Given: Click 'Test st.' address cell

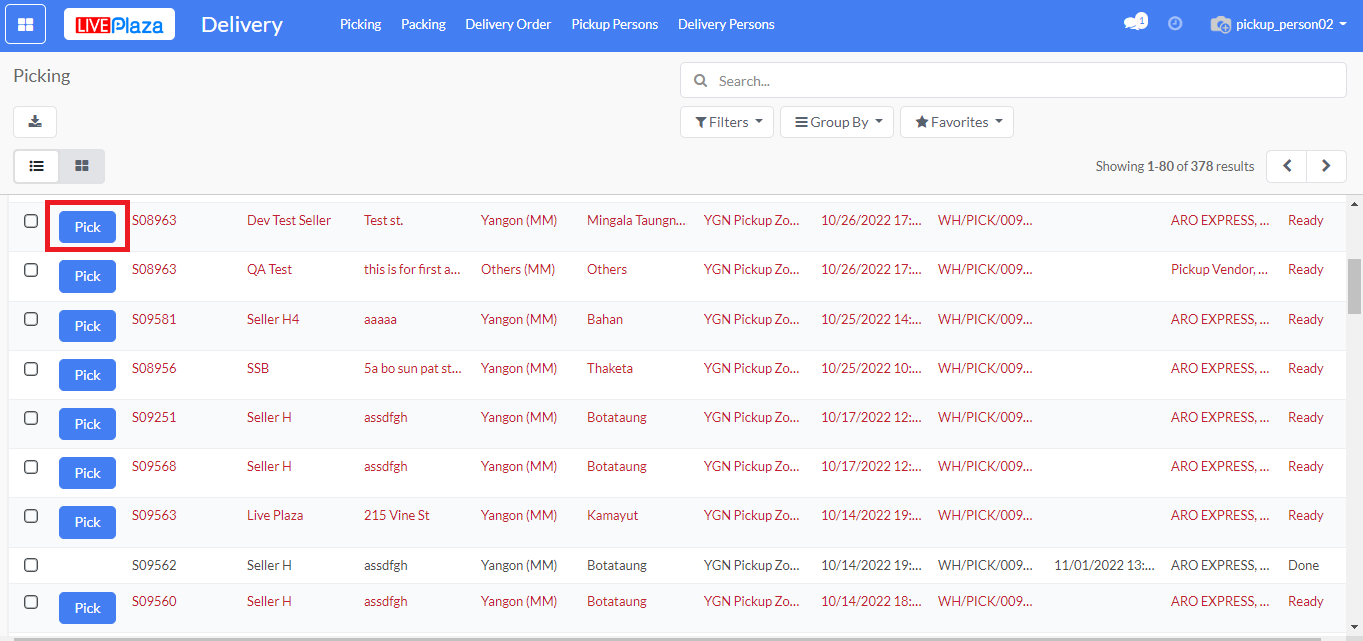Looking at the screenshot, I should coord(383,220).
